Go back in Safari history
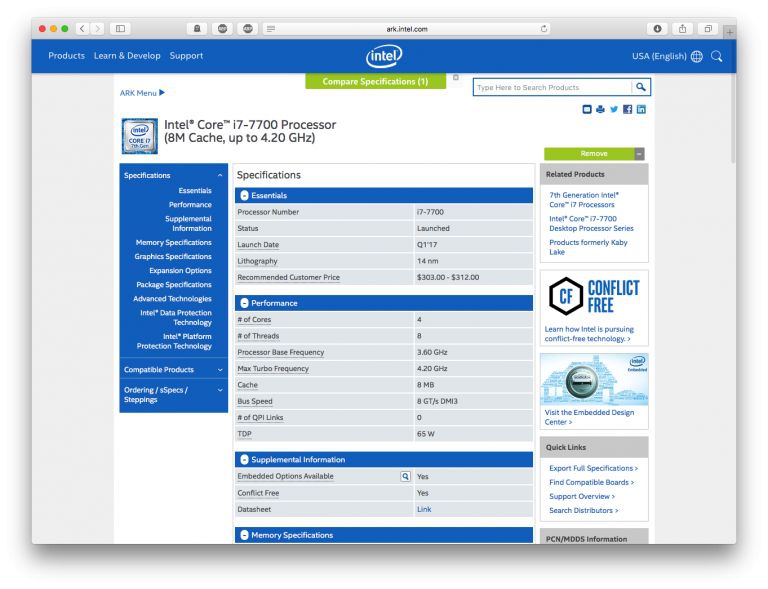 (82, 29)
